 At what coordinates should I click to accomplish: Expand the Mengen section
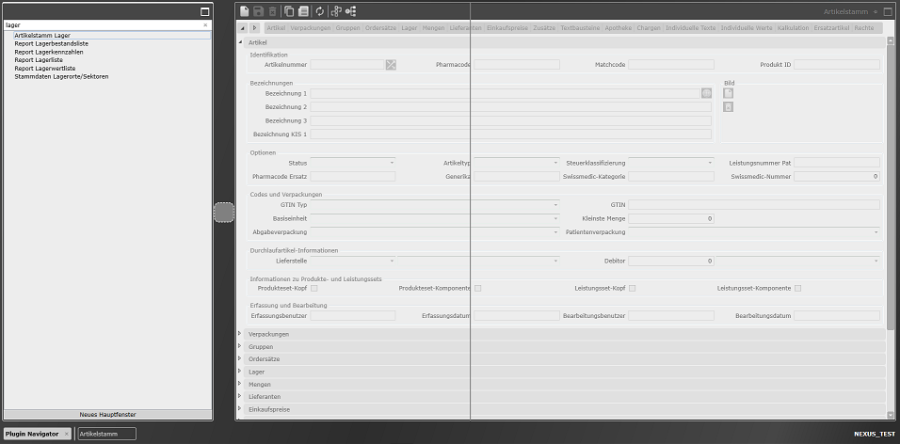[x=240, y=384]
